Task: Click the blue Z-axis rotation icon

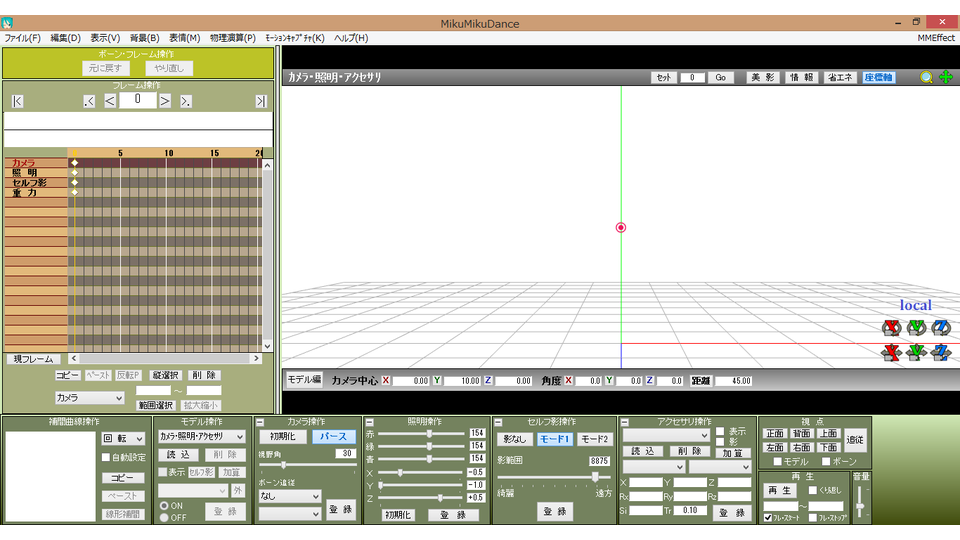Action: 940,328
